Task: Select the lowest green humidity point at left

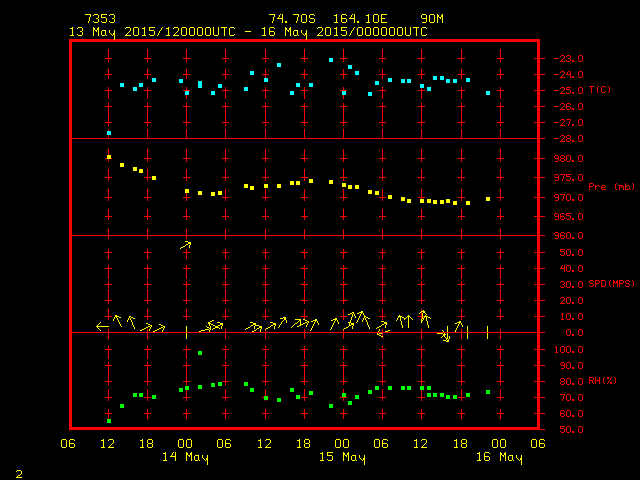Action: pyautogui.click(x=109, y=421)
